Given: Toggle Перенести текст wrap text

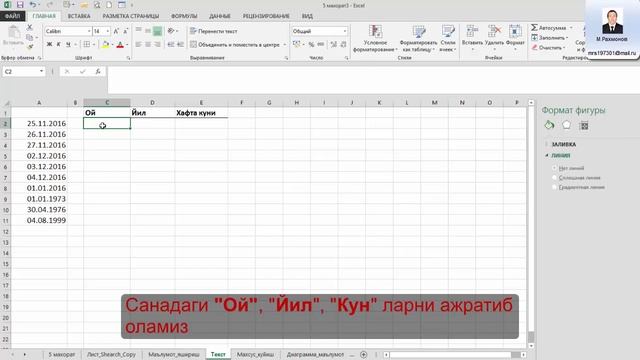Looking at the screenshot, I should (214, 31).
